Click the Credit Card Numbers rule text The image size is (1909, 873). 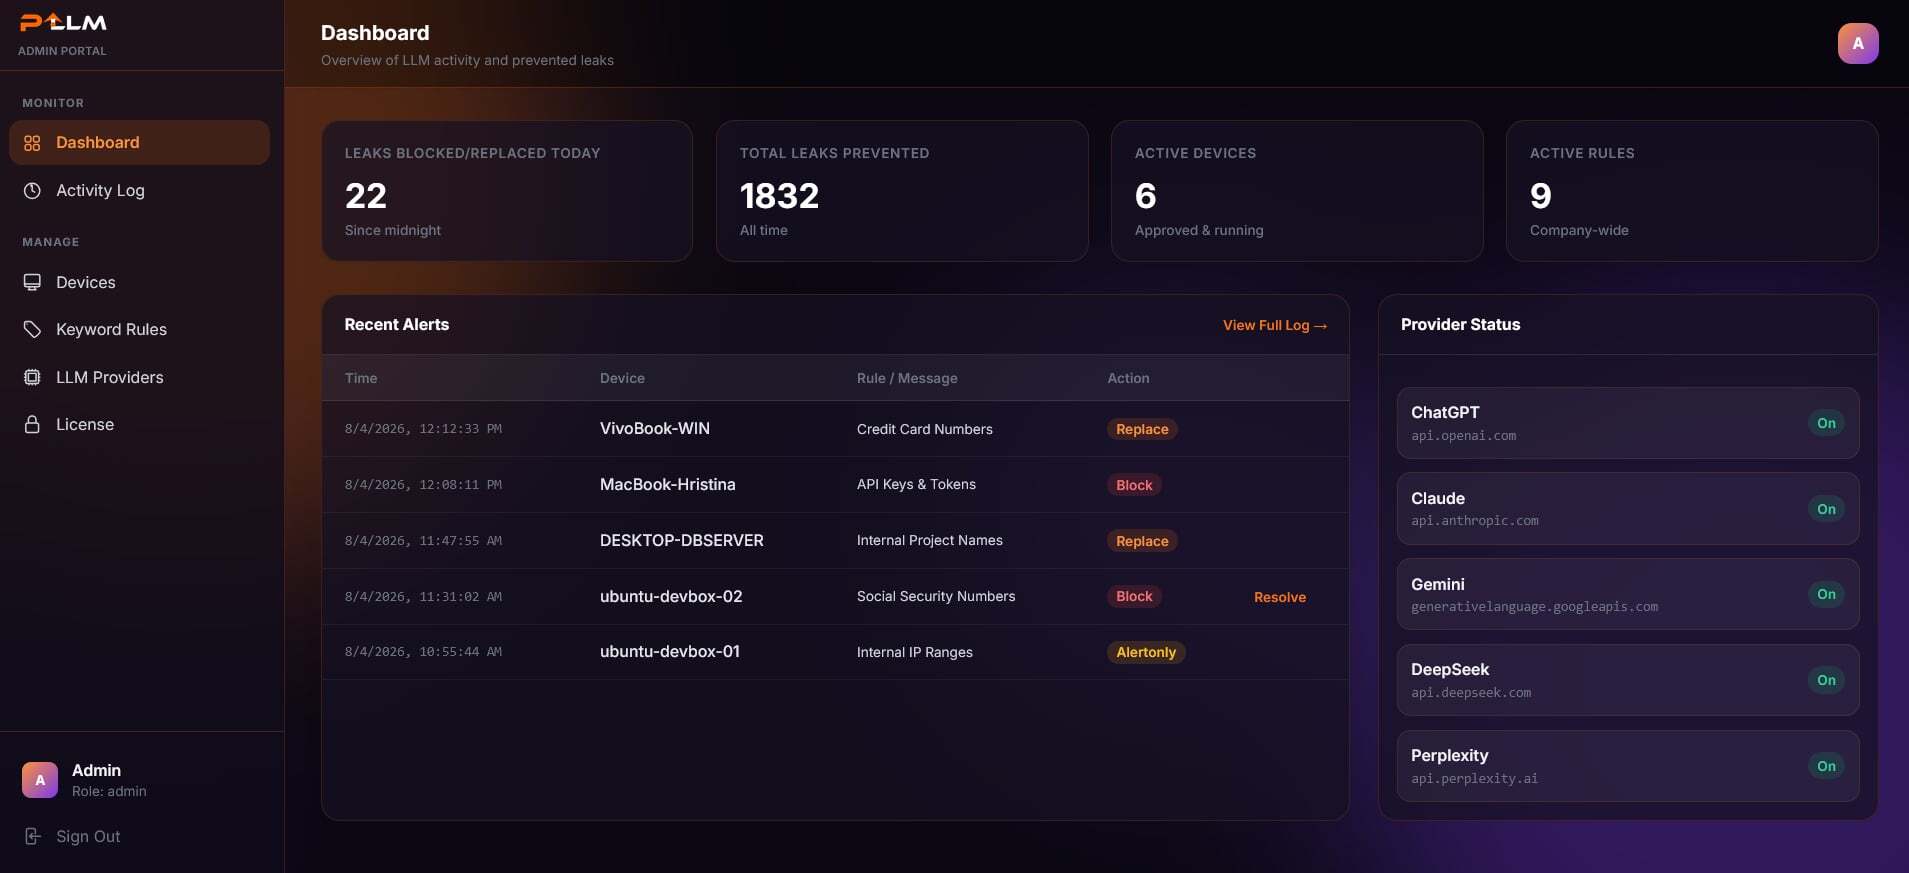coord(925,429)
